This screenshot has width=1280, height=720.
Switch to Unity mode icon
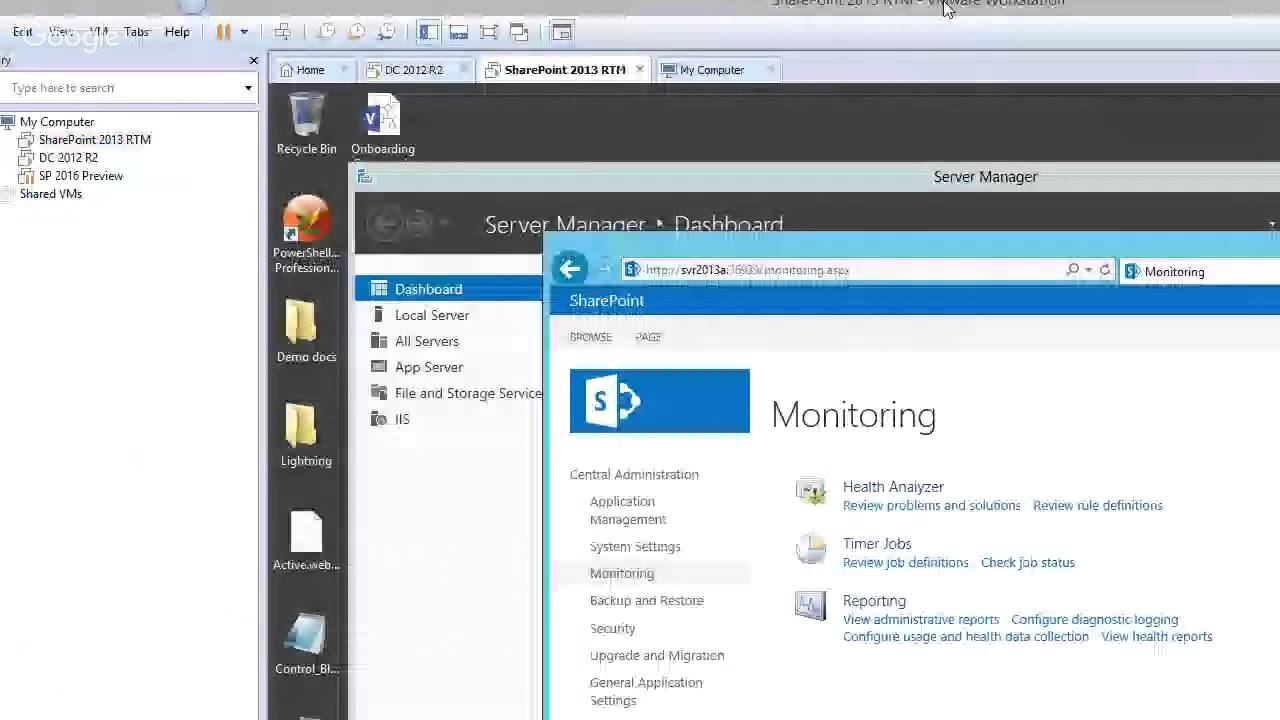(518, 32)
